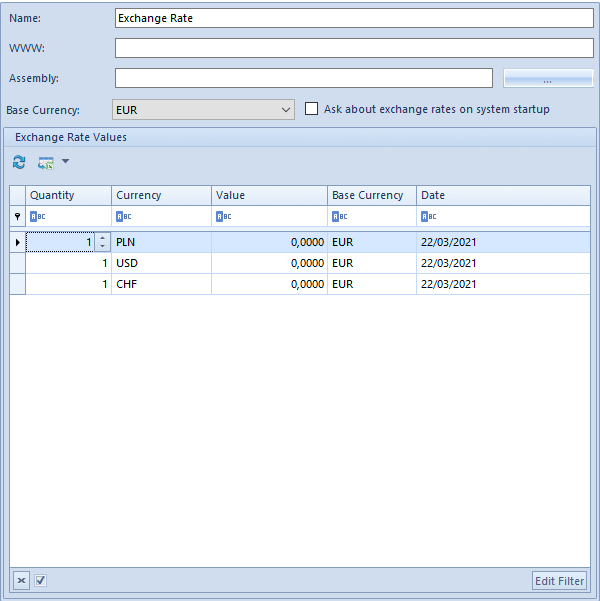The height and width of the screenshot is (601, 600).
Task: Select the CHF currency cell
Action: pyautogui.click(x=161, y=284)
